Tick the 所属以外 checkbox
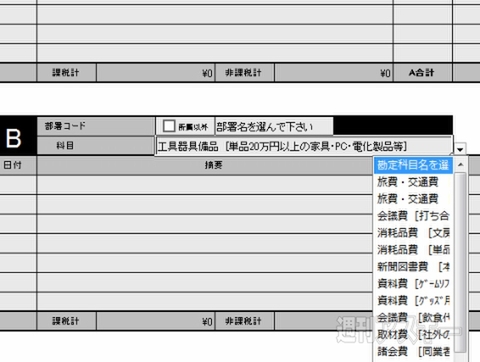This screenshot has height=362, width=480. (169, 126)
